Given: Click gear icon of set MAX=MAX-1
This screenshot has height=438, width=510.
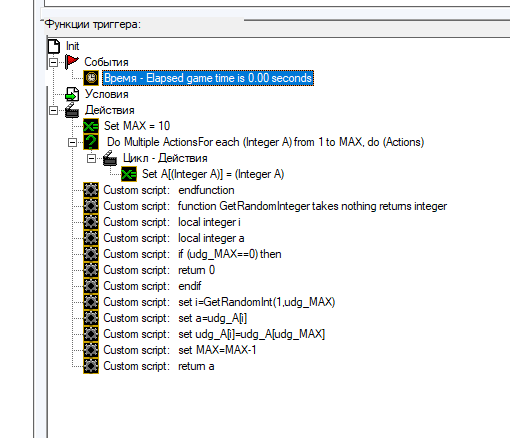Looking at the screenshot, I should click(91, 350).
